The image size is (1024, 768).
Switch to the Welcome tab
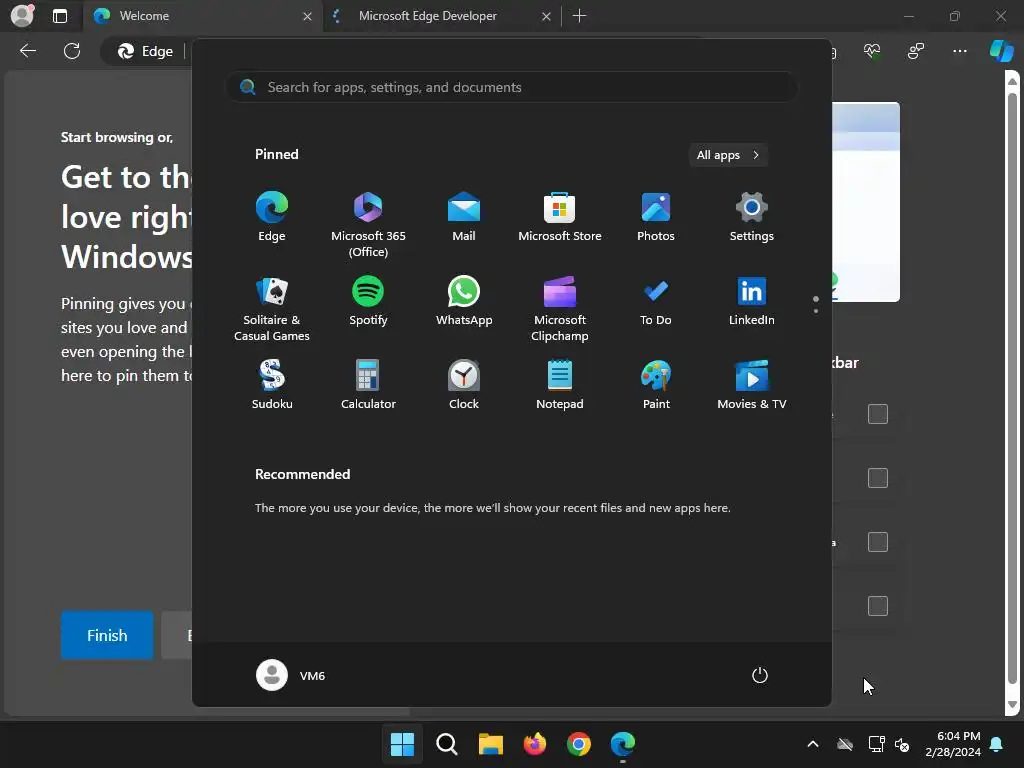tap(202, 16)
